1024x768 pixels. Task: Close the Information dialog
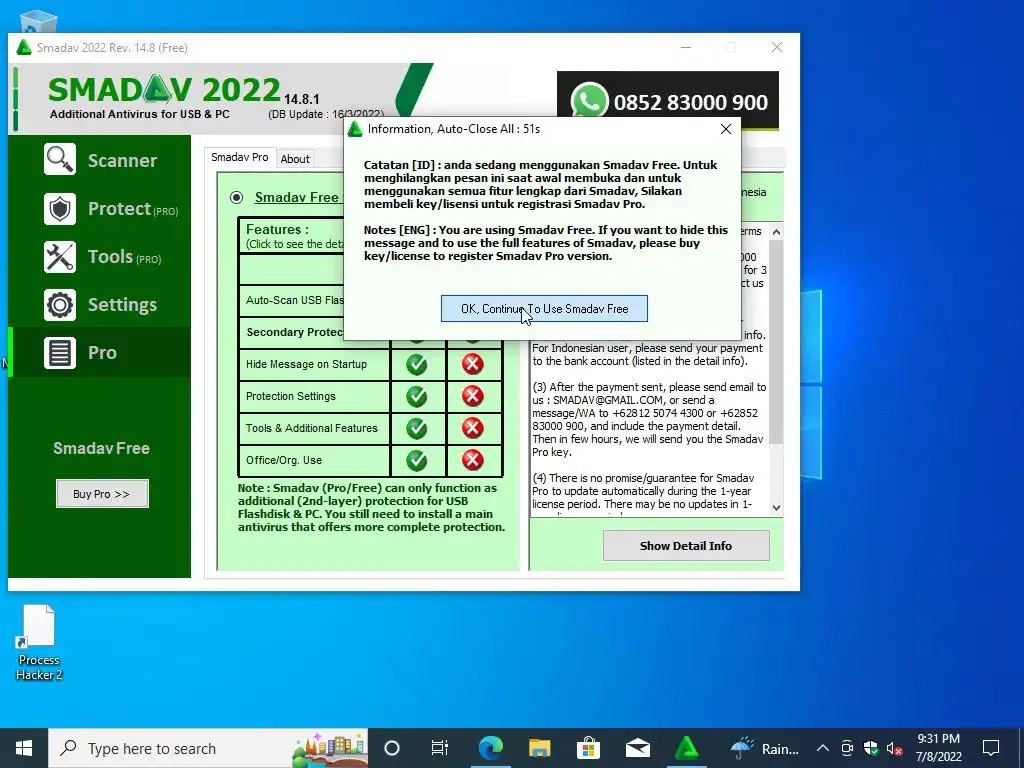coord(726,129)
